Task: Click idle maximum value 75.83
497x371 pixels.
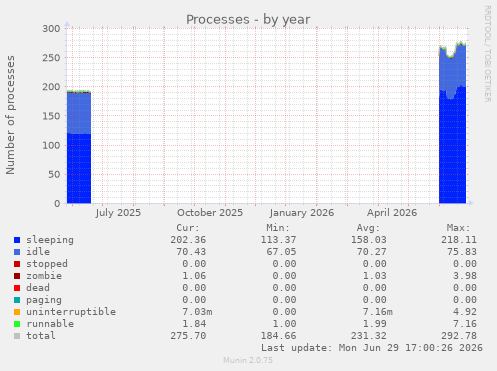Action: (x=462, y=252)
